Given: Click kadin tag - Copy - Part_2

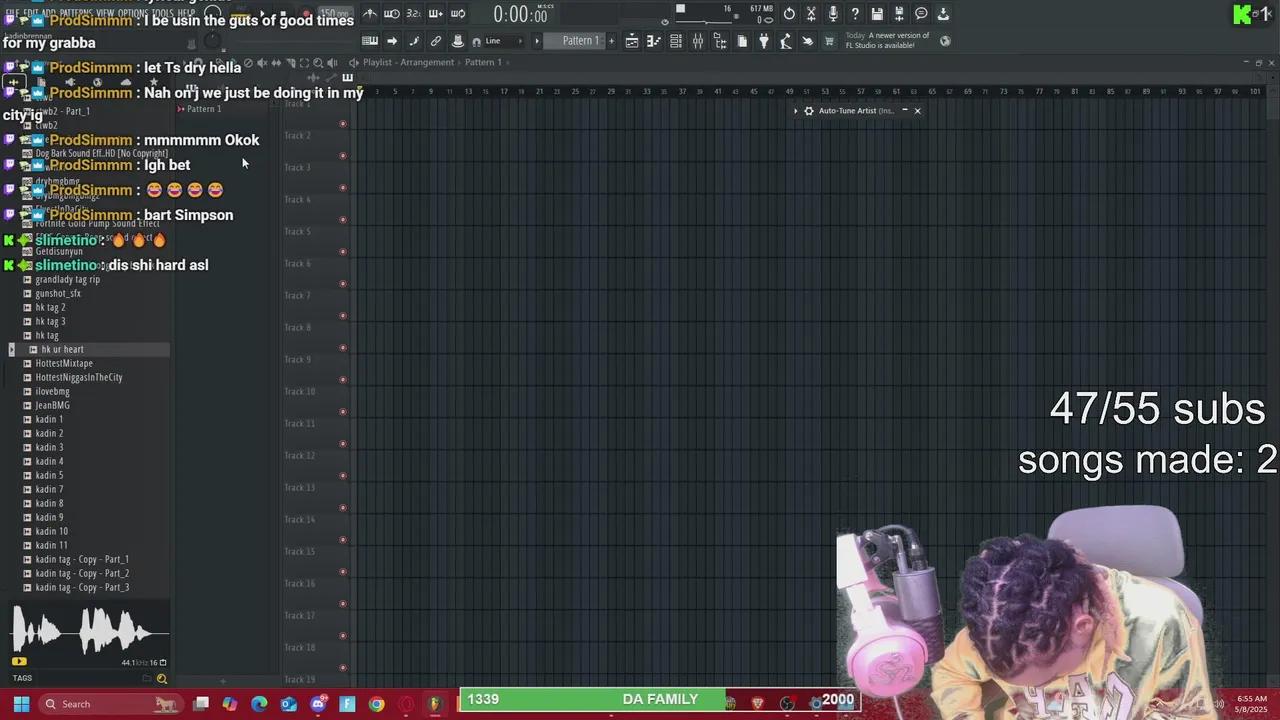Looking at the screenshot, I should (82, 573).
